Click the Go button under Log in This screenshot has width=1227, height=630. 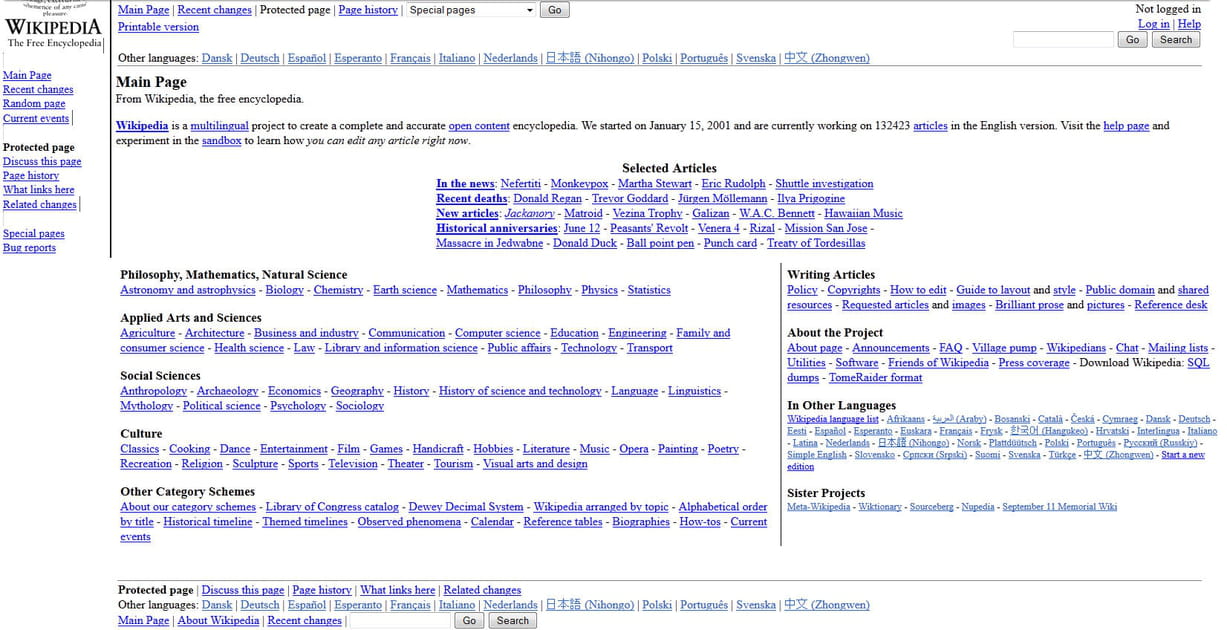coord(1132,40)
